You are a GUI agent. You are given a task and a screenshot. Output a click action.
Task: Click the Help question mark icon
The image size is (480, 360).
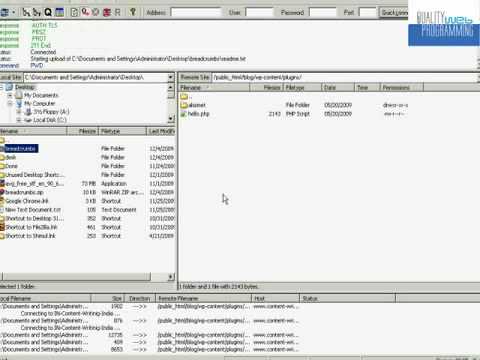click(x=133, y=12)
